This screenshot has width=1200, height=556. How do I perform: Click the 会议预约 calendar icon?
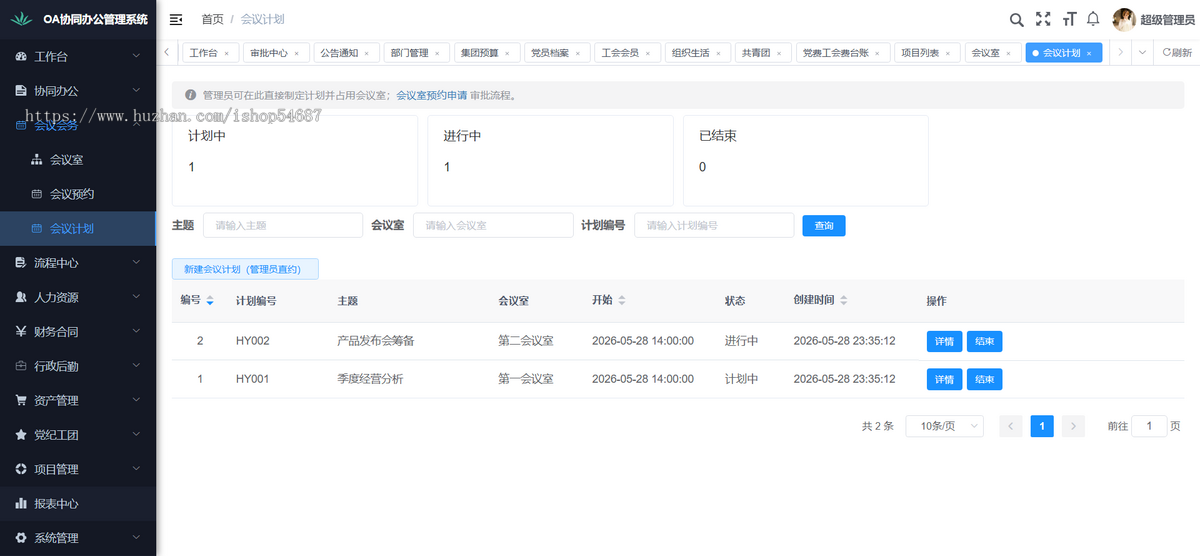[37, 194]
